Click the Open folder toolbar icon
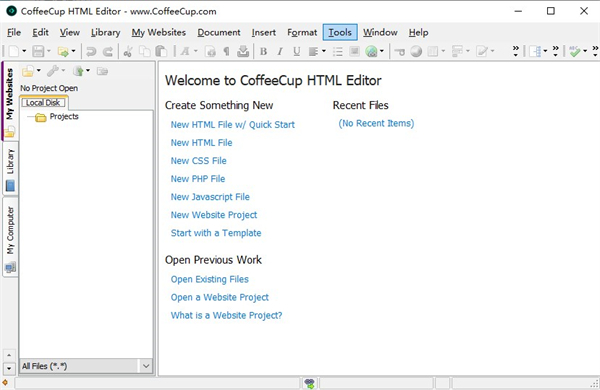The width and height of the screenshot is (600, 390). 63,51
